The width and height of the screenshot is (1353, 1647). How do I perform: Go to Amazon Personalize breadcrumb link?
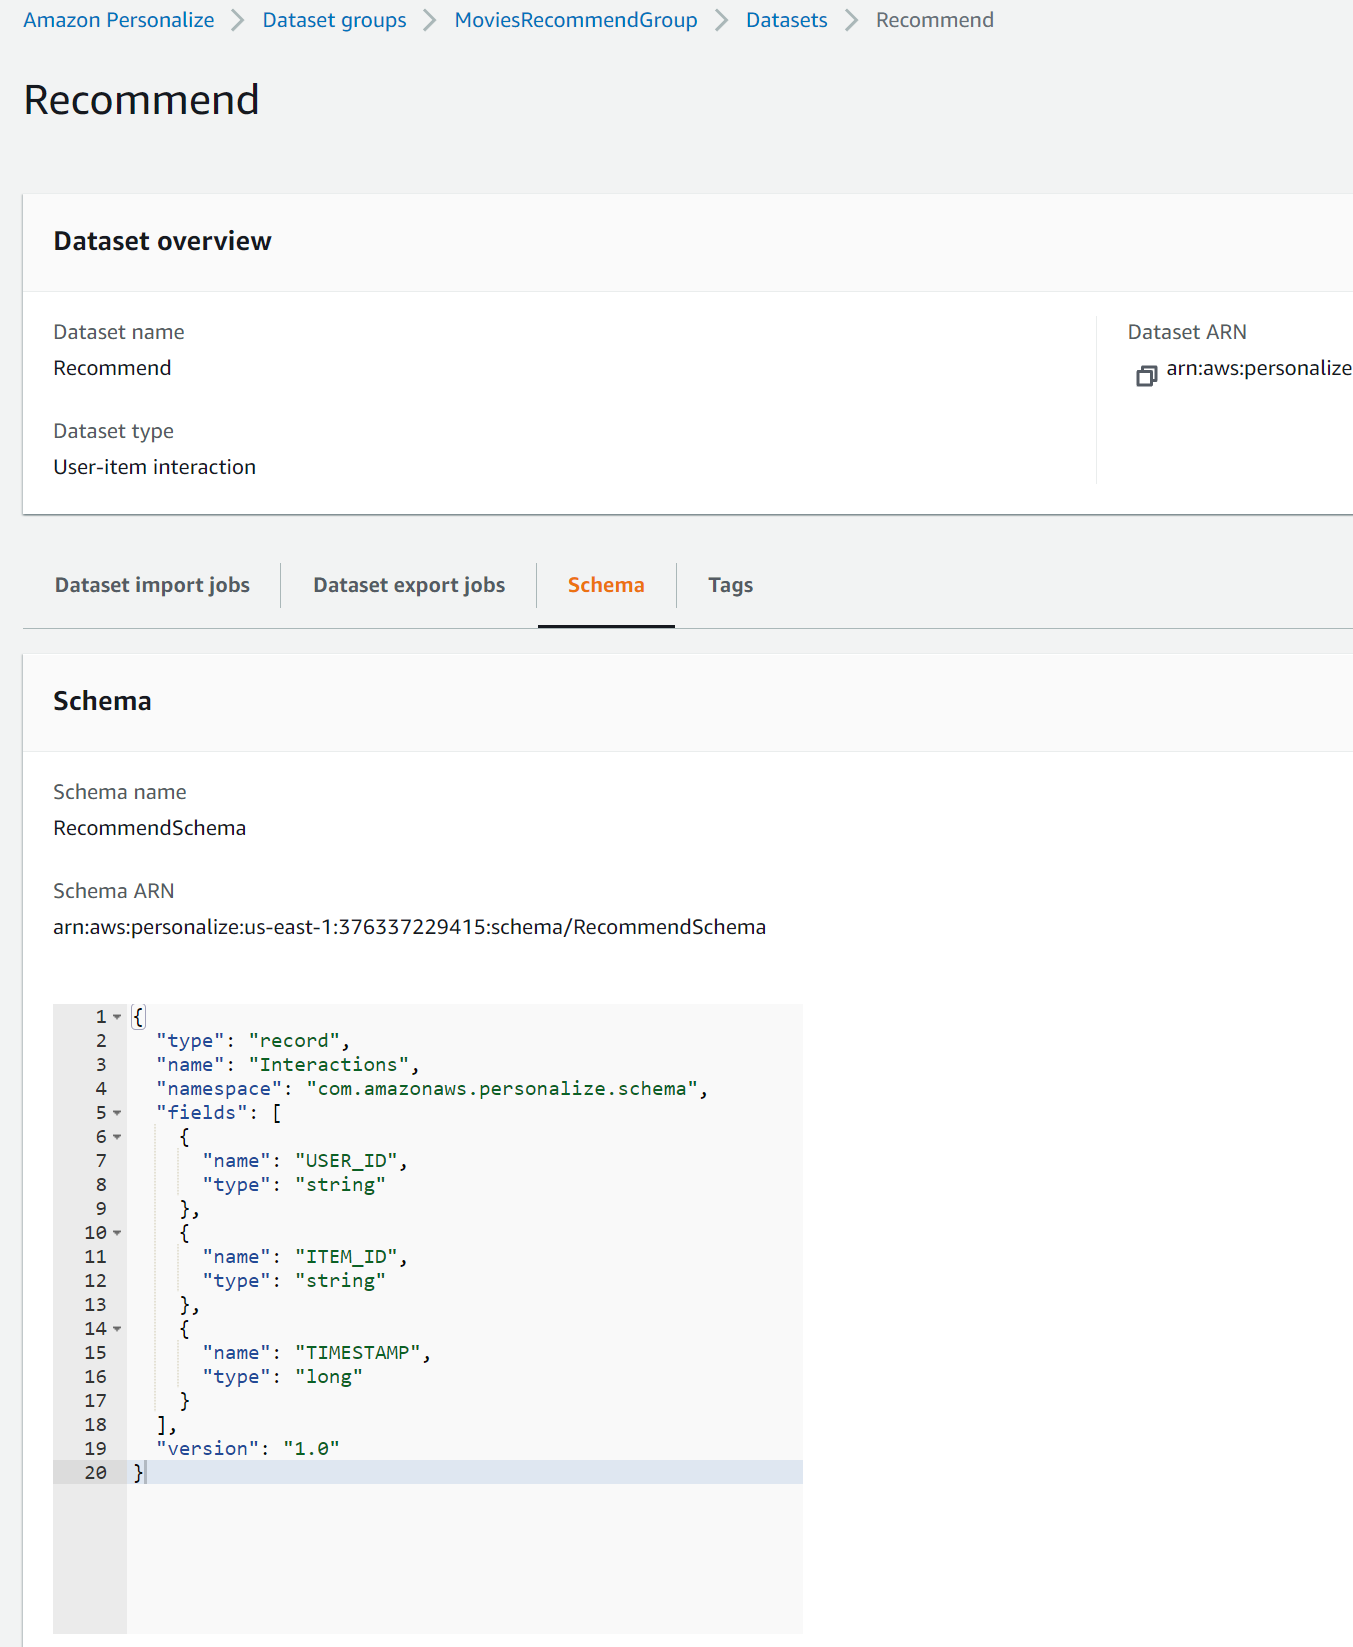pyautogui.click(x=118, y=20)
